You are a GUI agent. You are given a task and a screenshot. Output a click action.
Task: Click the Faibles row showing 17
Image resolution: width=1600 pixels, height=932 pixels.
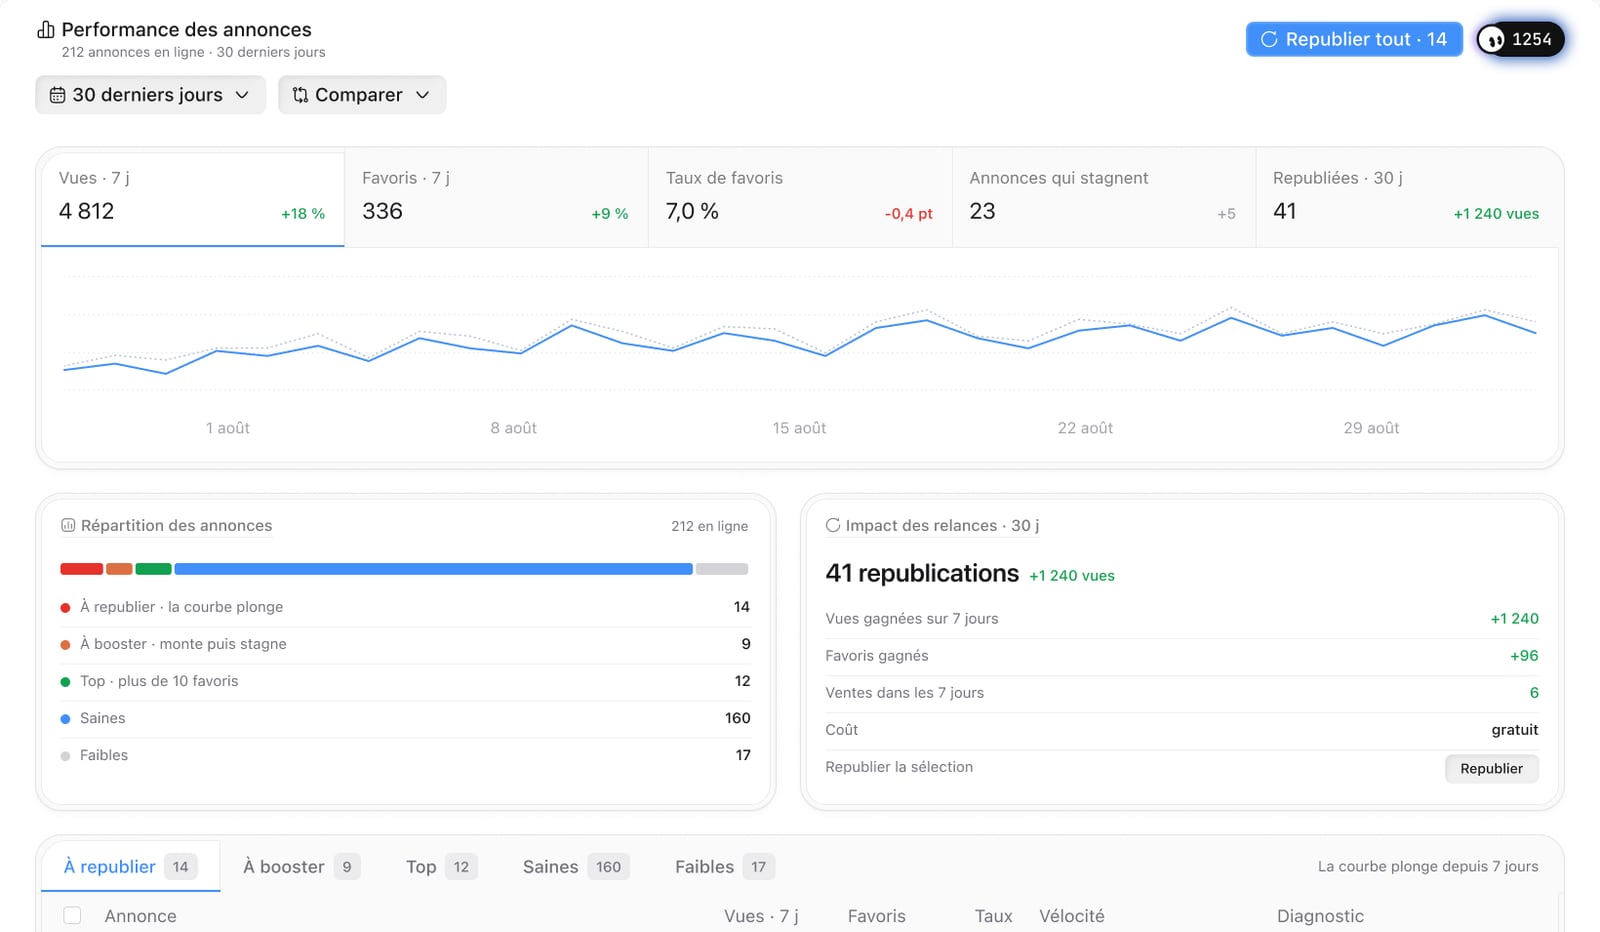405,755
